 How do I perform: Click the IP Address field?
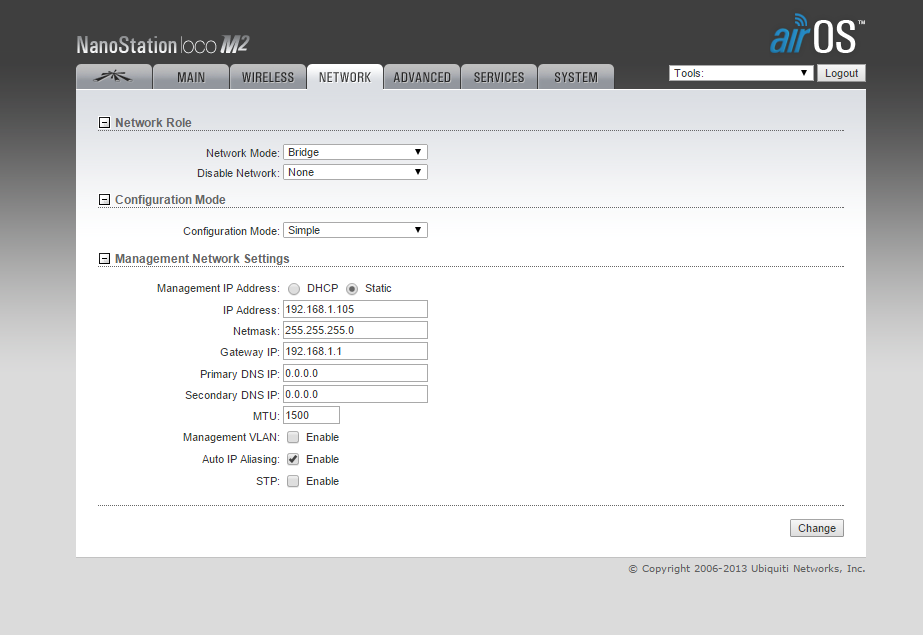pyautogui.click(x=356, y=309)
